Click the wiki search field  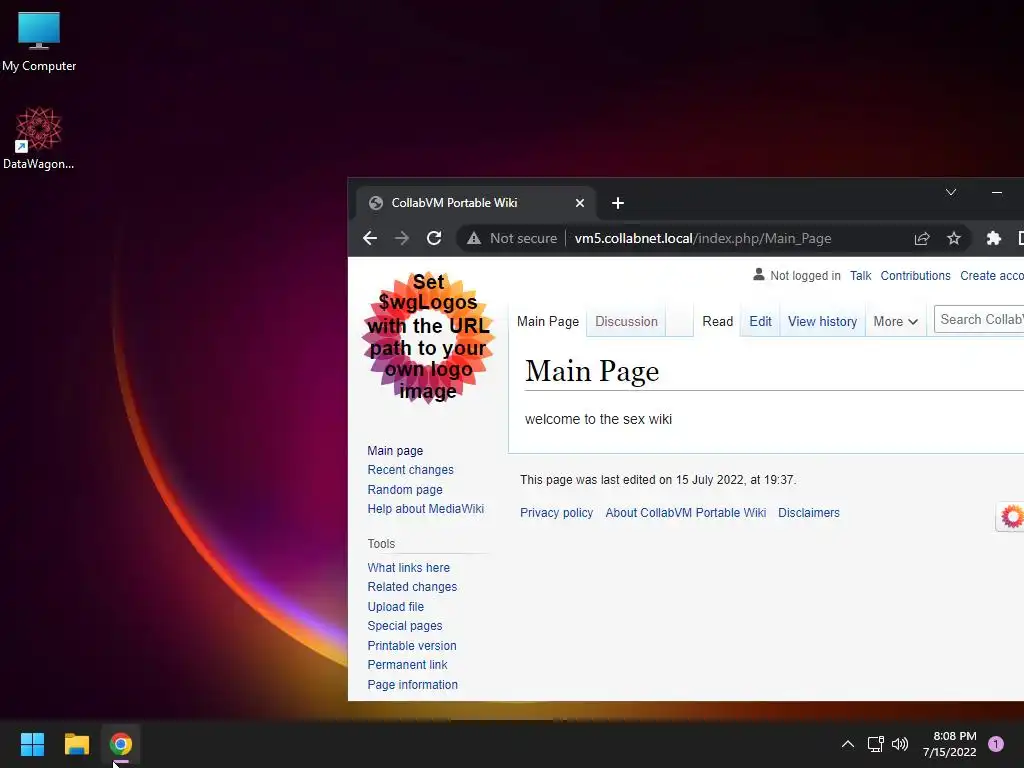[979, 319]
